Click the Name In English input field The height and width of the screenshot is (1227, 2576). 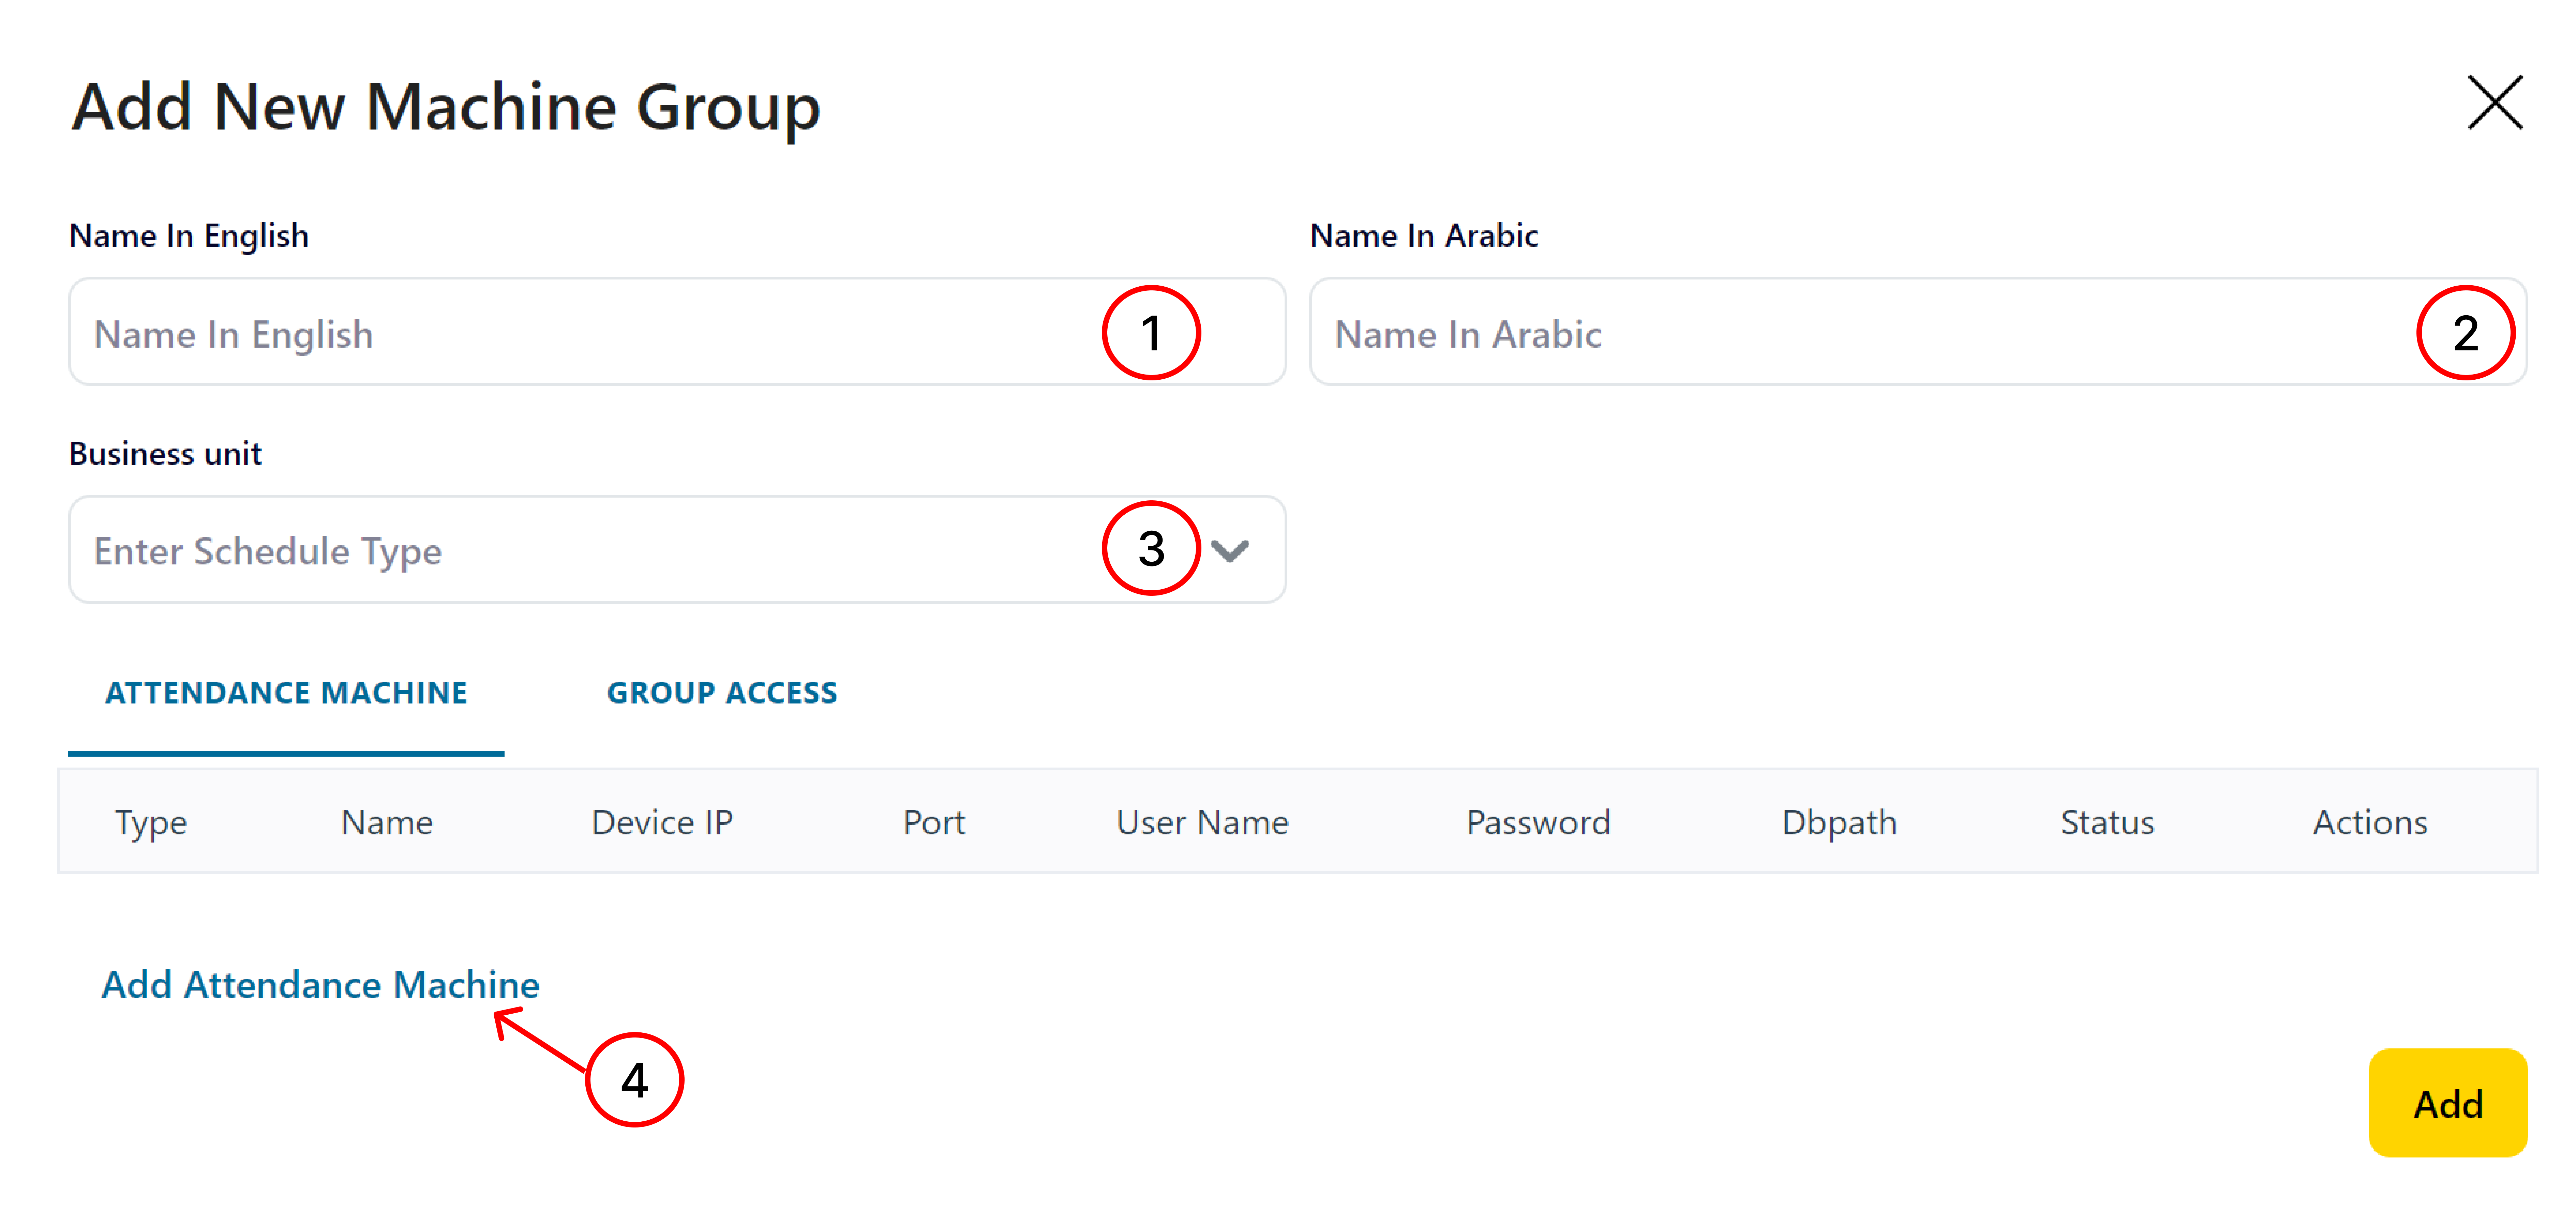[x=580, y=333]
